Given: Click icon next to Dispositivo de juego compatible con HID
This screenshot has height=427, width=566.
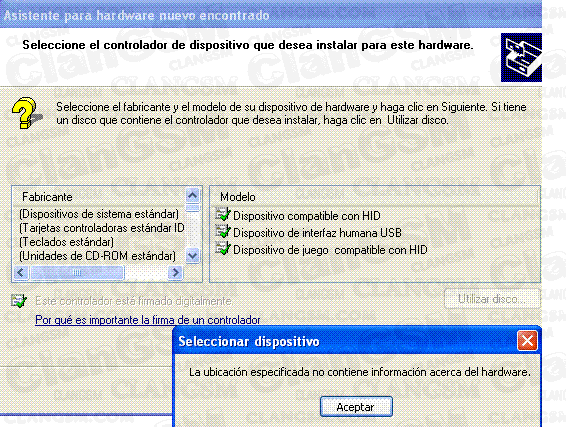Looking at the screenshot, I should 223,248.
